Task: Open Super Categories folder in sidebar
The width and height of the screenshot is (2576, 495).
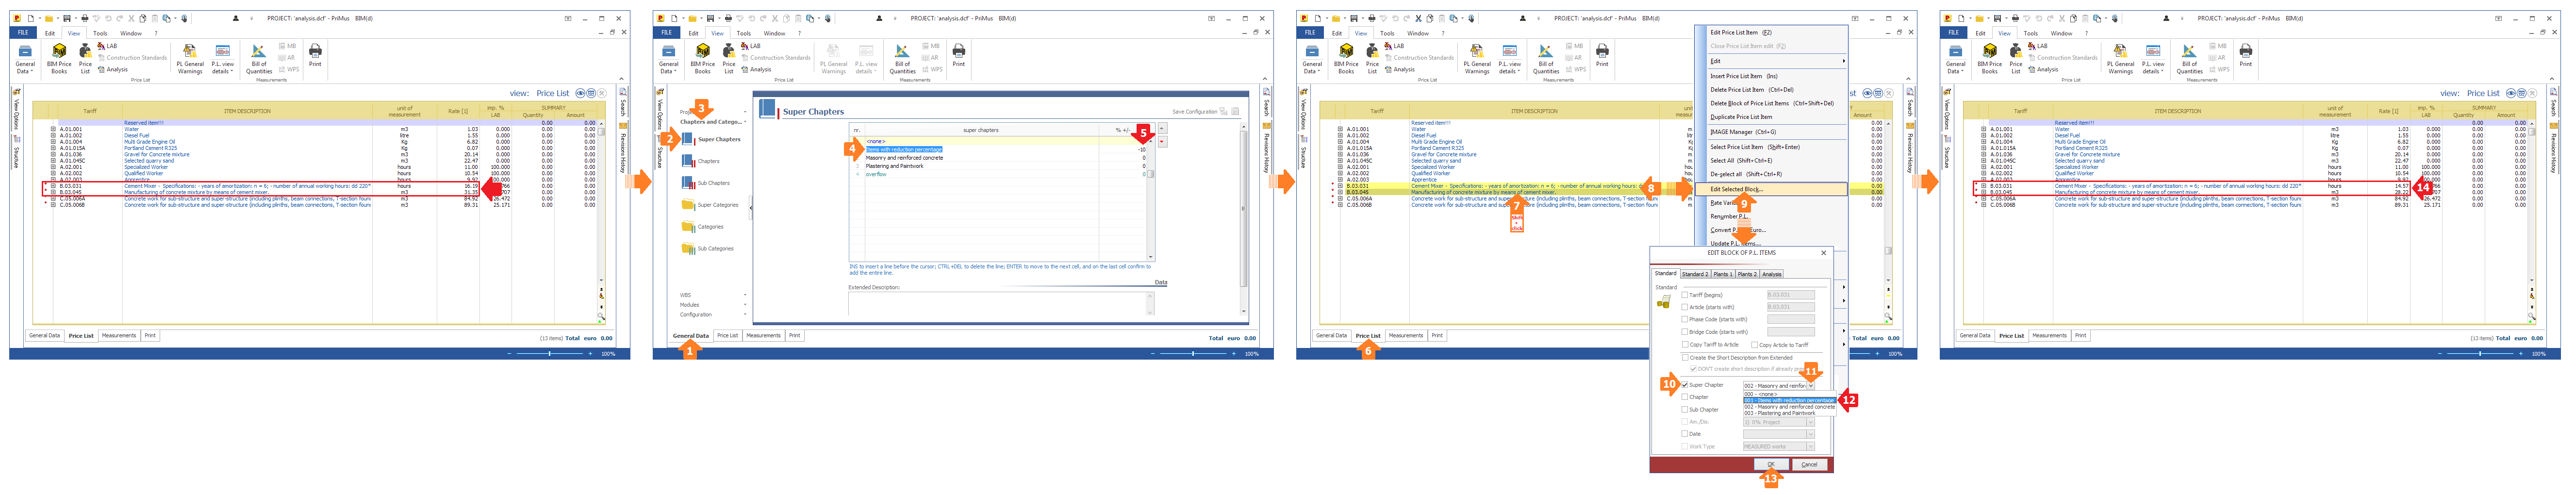Action: 710,205
